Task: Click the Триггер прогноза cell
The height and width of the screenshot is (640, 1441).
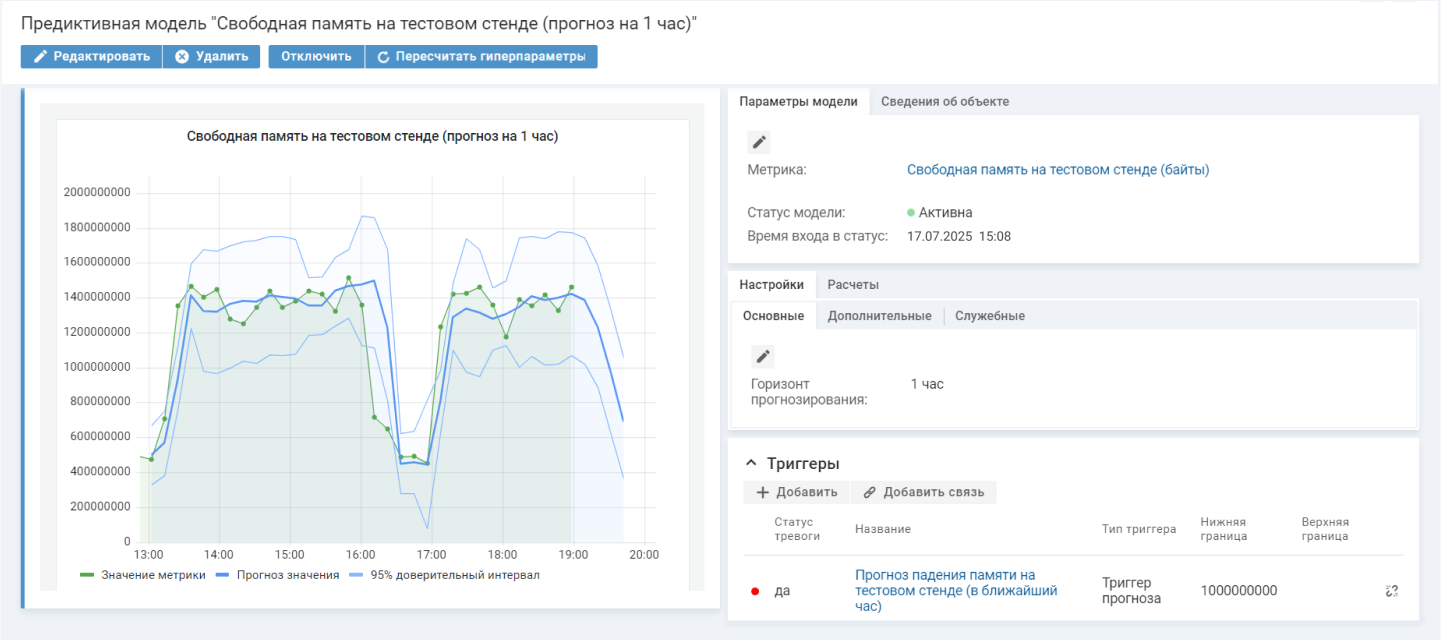Action: coord(1131,590)
